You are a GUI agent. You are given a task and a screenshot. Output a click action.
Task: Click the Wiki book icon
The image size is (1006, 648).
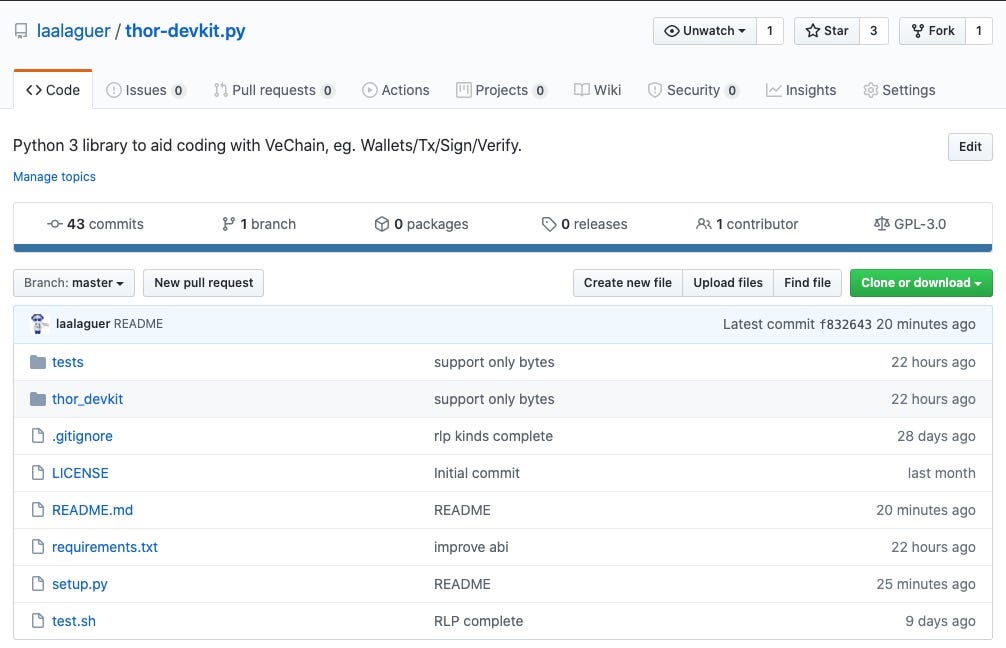581,90
